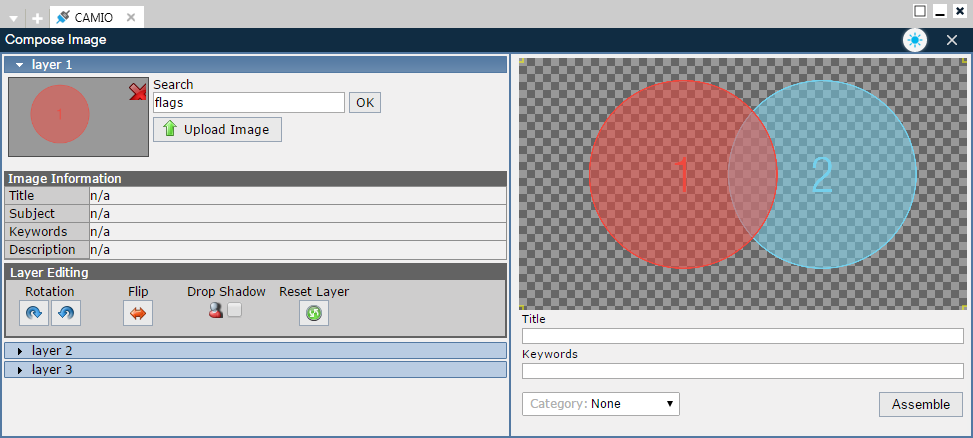
Task: Click the new tab plus icon
Action: click(37, 18)
